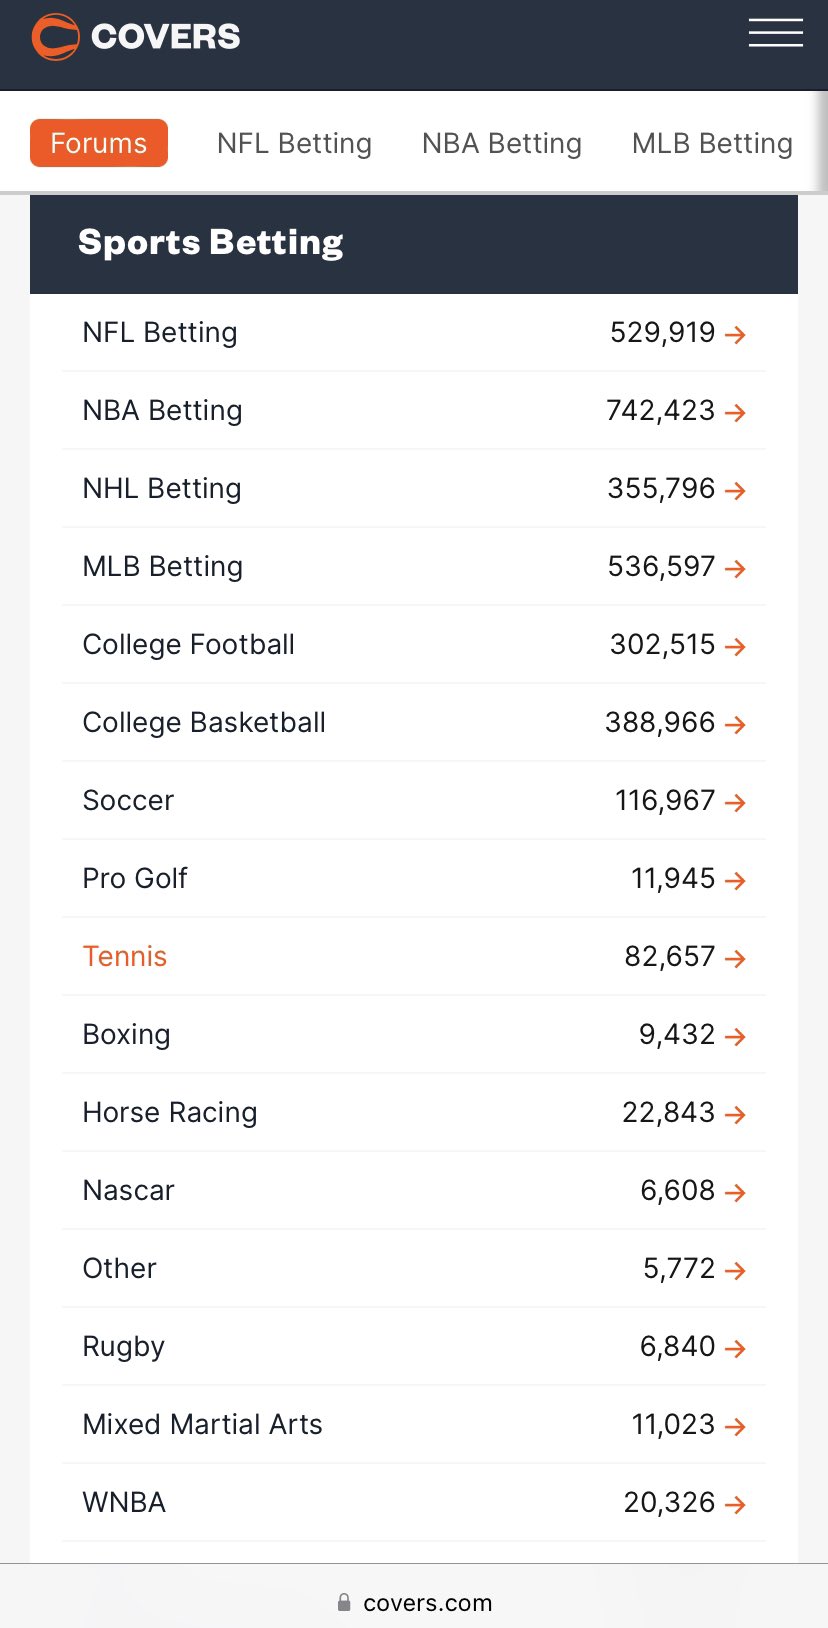Click the lock icon beside covers.com

(x=344, y=1602)
